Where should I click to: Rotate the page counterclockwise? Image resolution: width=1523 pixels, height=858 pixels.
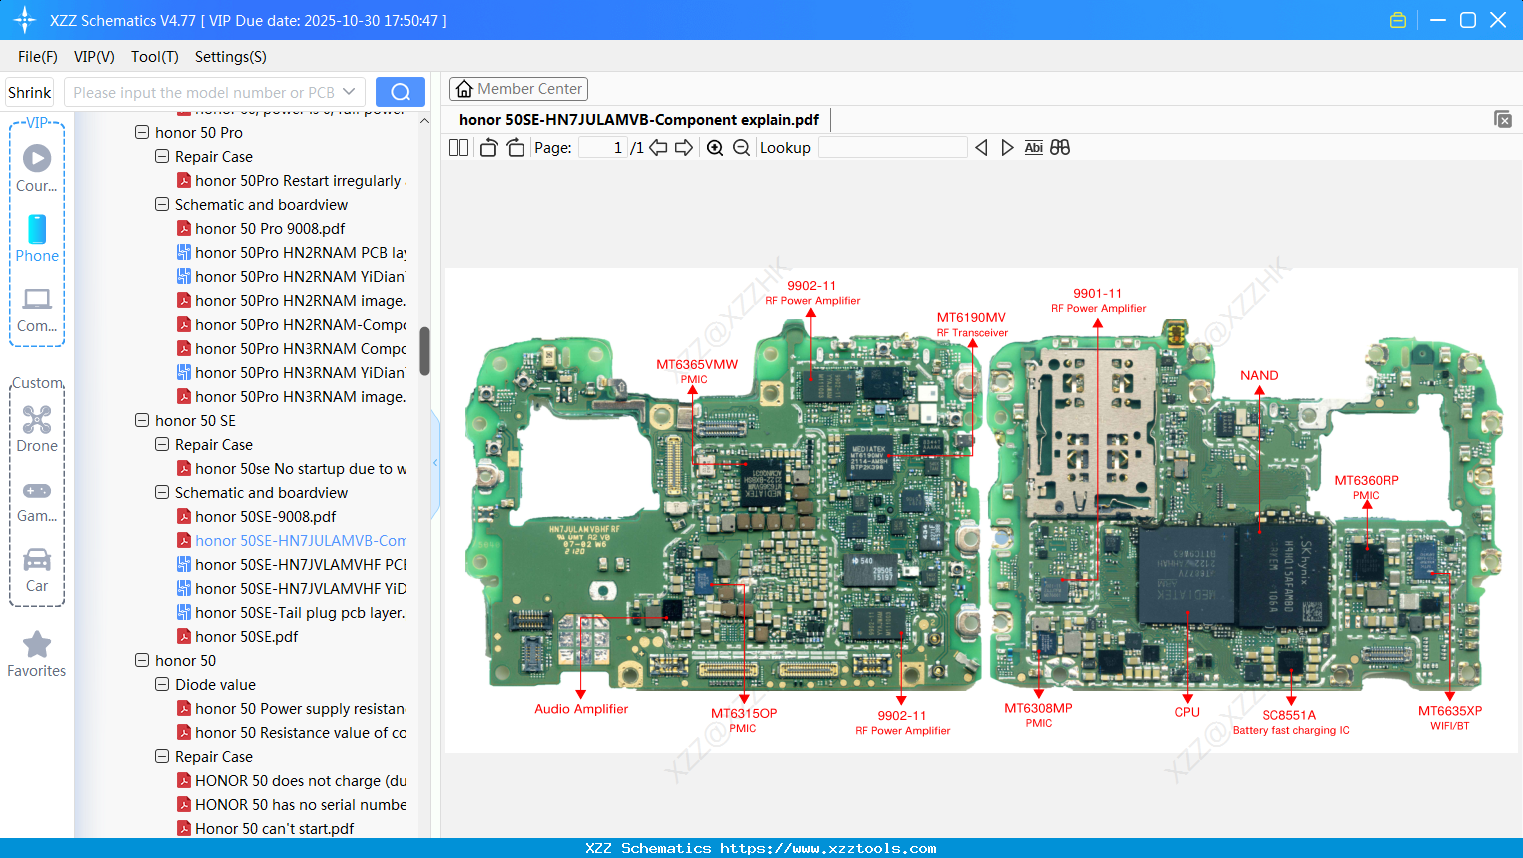coord(488,148)
